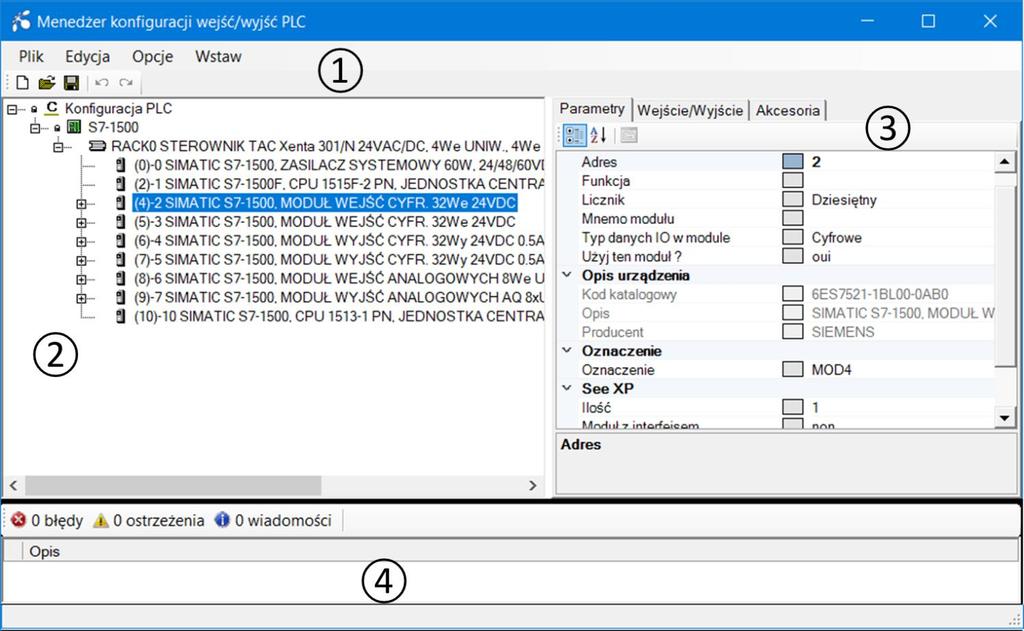Open the Plik menu

click(31, 56)
